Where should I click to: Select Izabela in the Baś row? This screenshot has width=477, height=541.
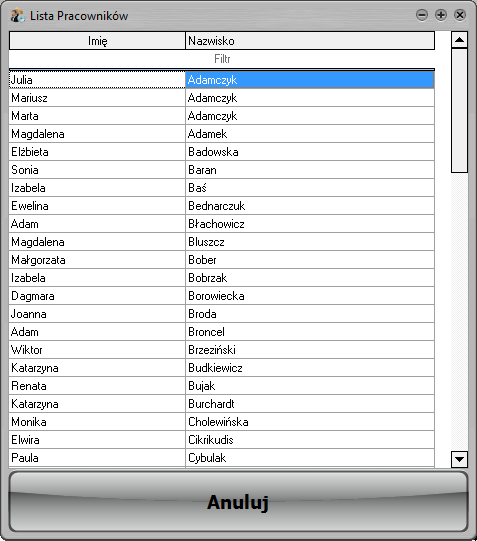tap(97, 188)
